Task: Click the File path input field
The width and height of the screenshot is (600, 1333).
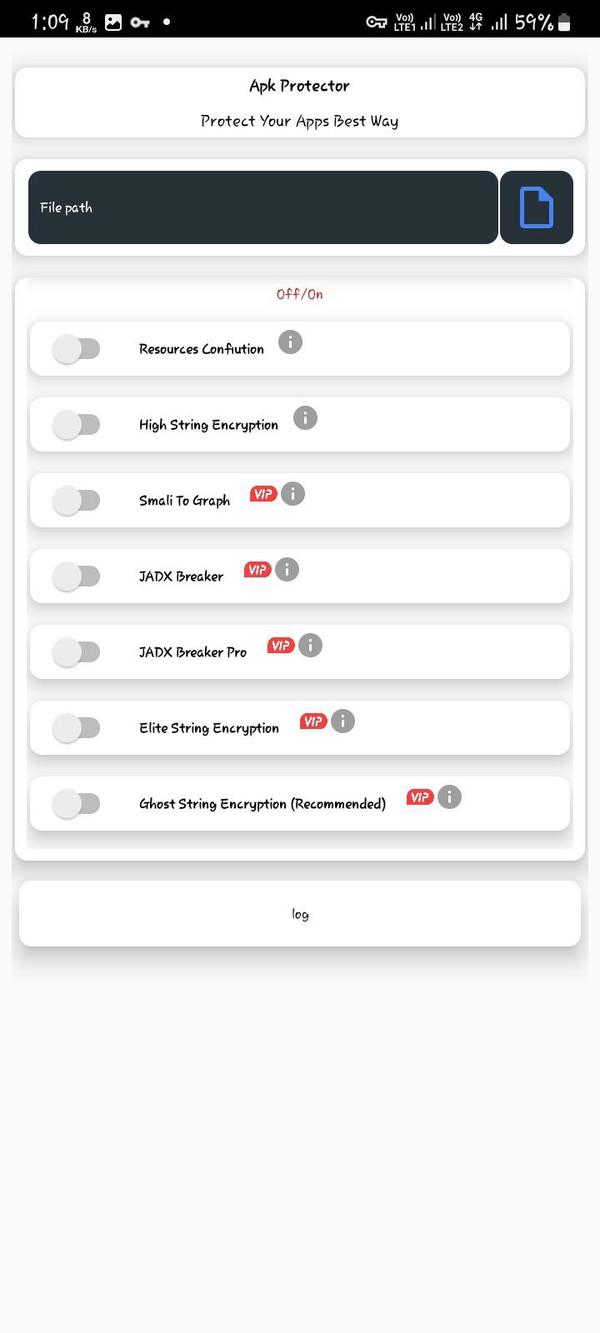Action: 260,206
